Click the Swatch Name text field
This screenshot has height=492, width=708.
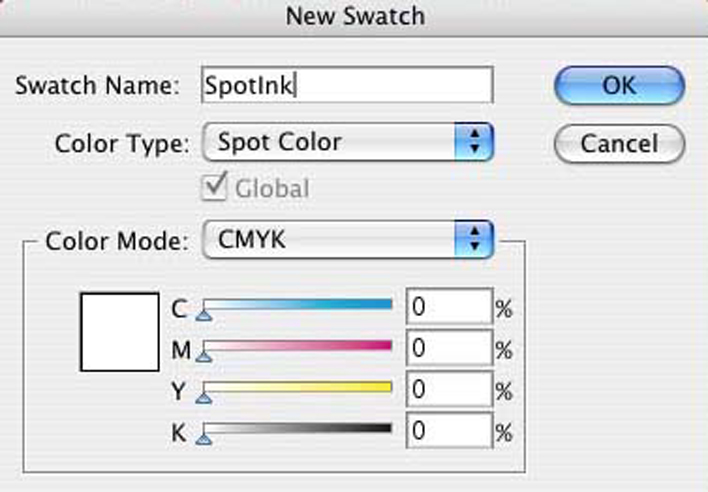(x=346, y=85)
